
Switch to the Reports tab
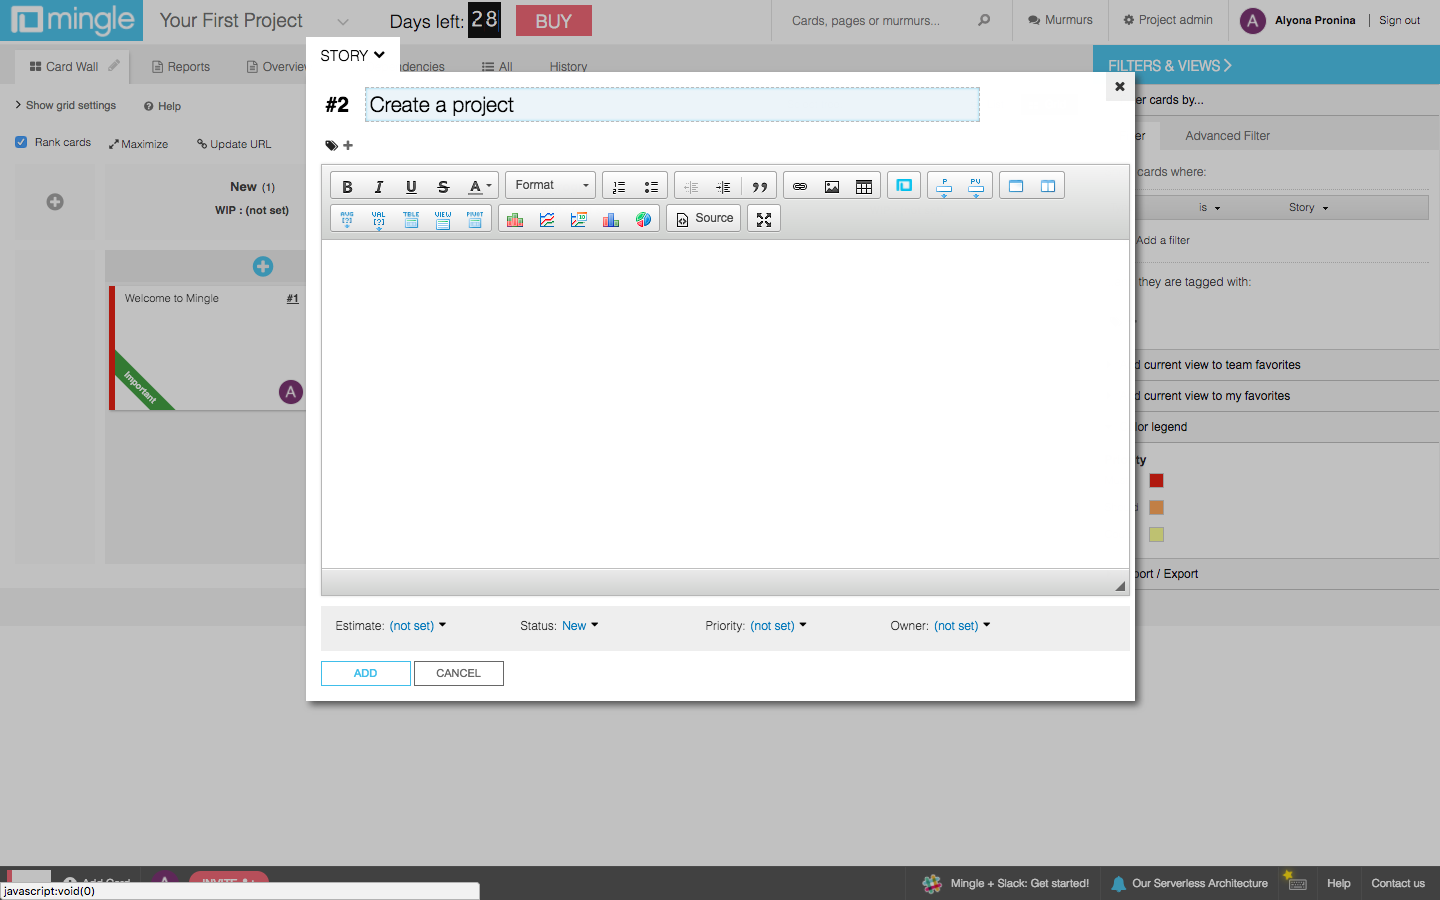pos(181,67)
